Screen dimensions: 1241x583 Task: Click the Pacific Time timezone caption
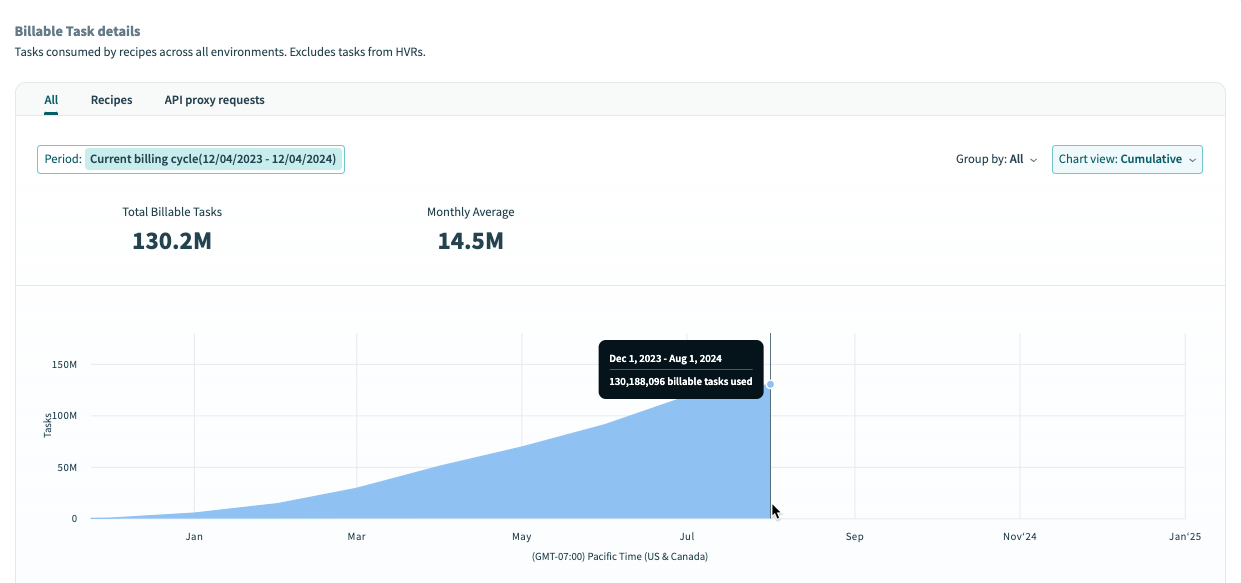pyautogui.click(x=620, y=556)
